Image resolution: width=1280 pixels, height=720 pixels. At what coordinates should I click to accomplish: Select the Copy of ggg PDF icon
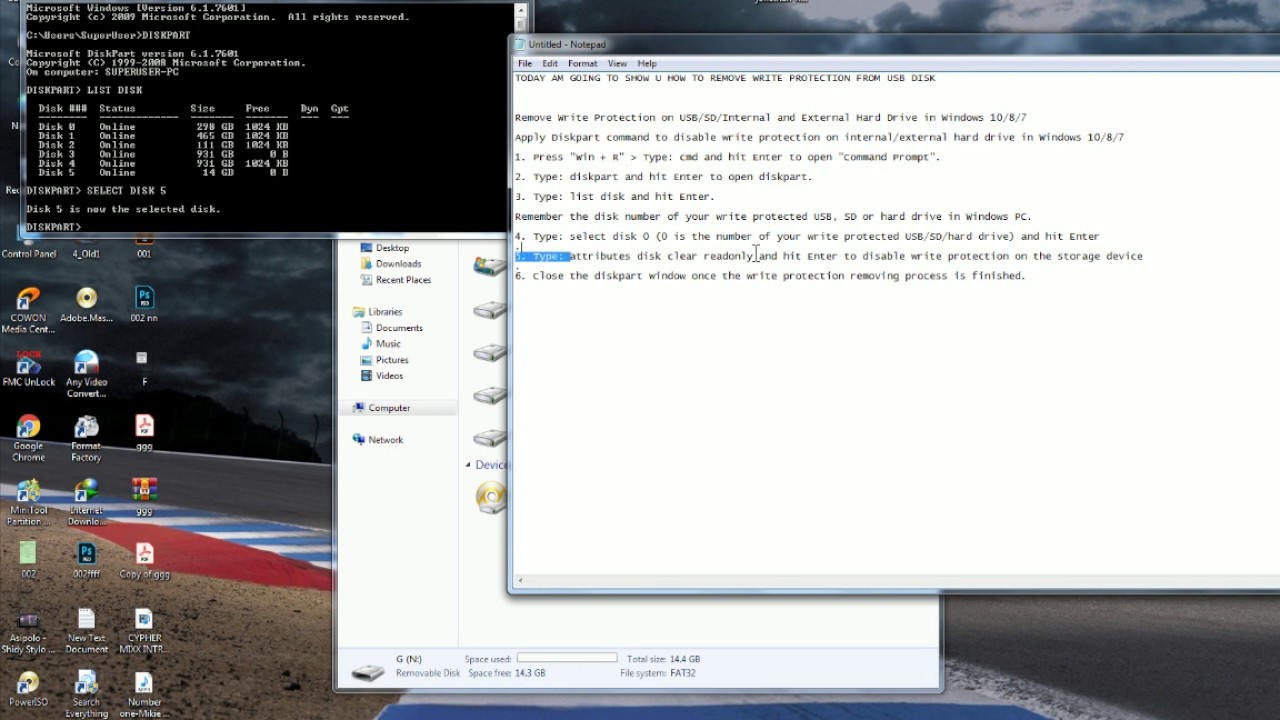point(144,561)
